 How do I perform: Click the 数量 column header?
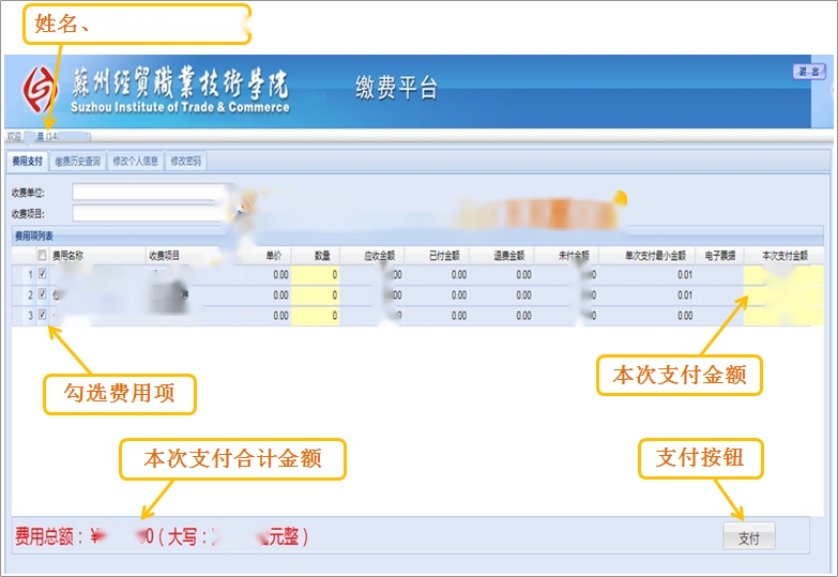tap(322, 255)
